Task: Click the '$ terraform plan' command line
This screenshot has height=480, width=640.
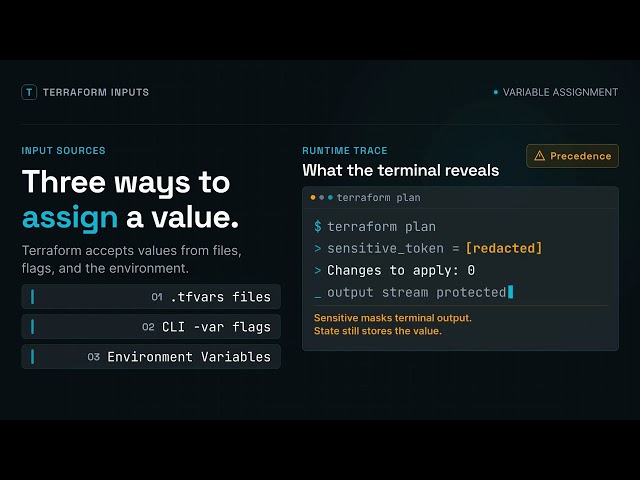Action: tap(375, 227)
